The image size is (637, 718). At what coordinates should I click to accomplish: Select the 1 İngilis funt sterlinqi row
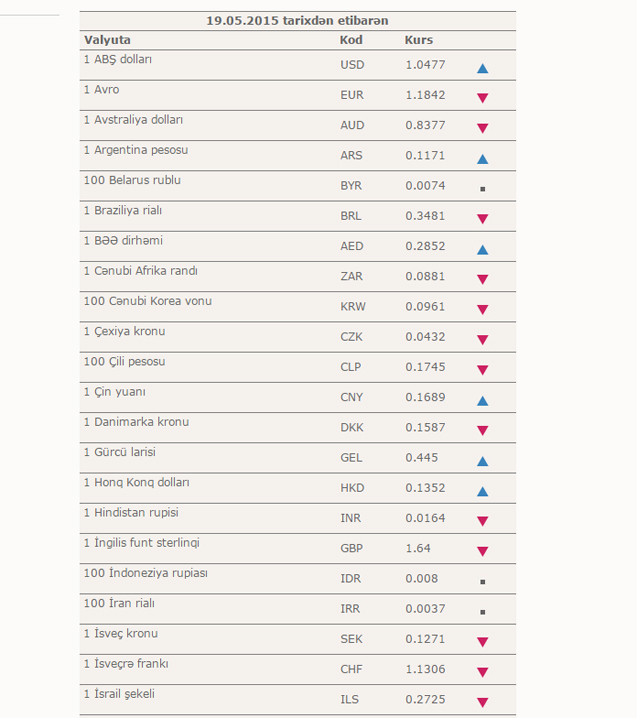click(x=298, y=548)
